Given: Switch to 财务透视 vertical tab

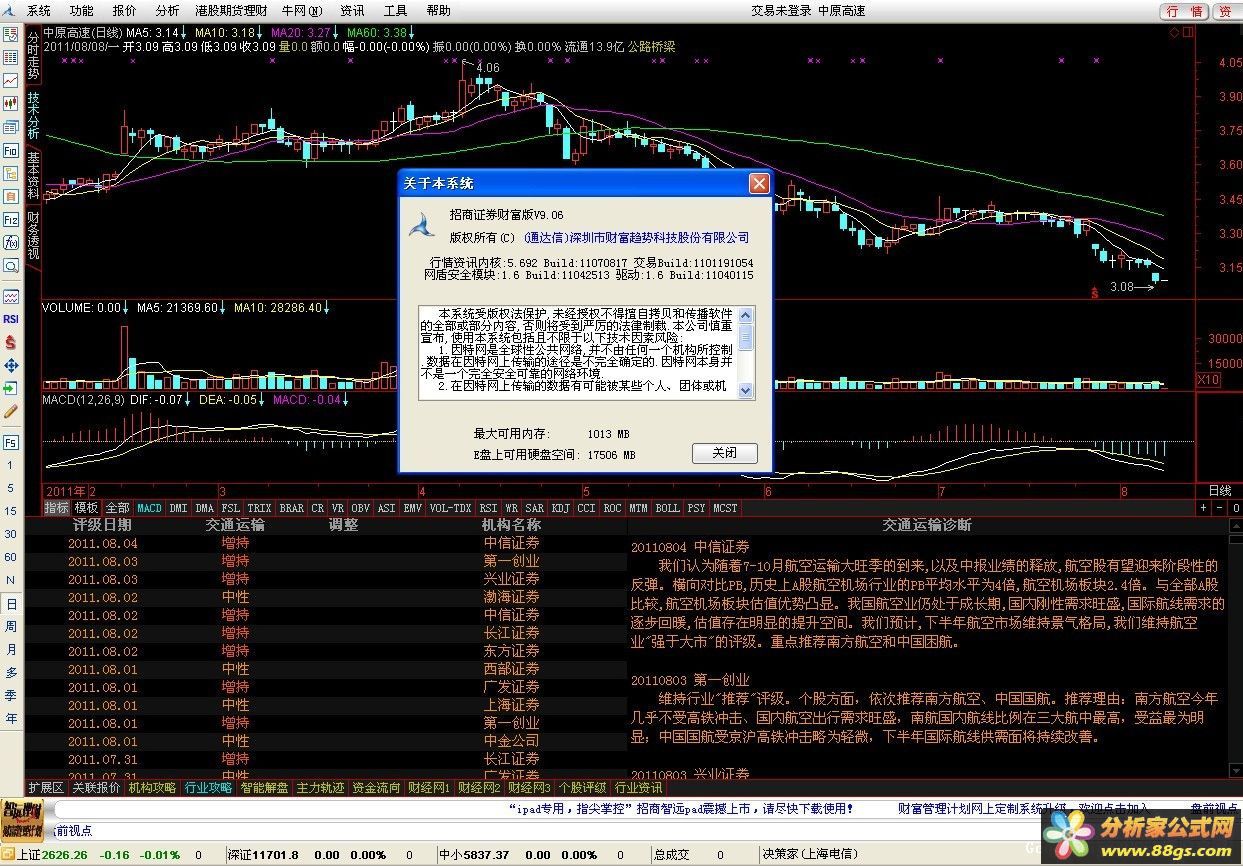Looking at the screenshot, I should click(33, 235).
